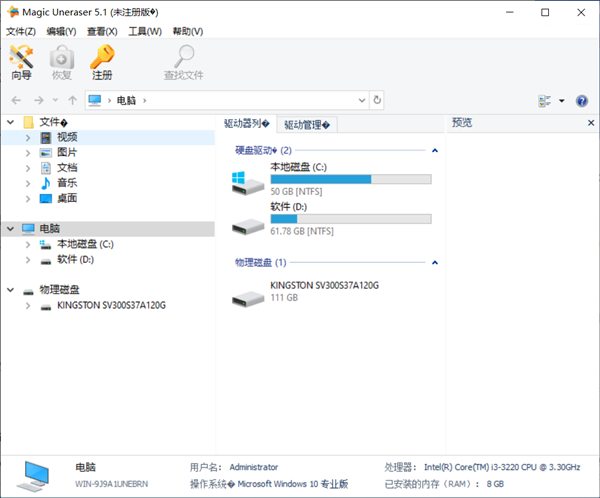This screenshot has width=600, height=498.
Task: Click the up arrow navigation icon
Action: pos(72,100)
